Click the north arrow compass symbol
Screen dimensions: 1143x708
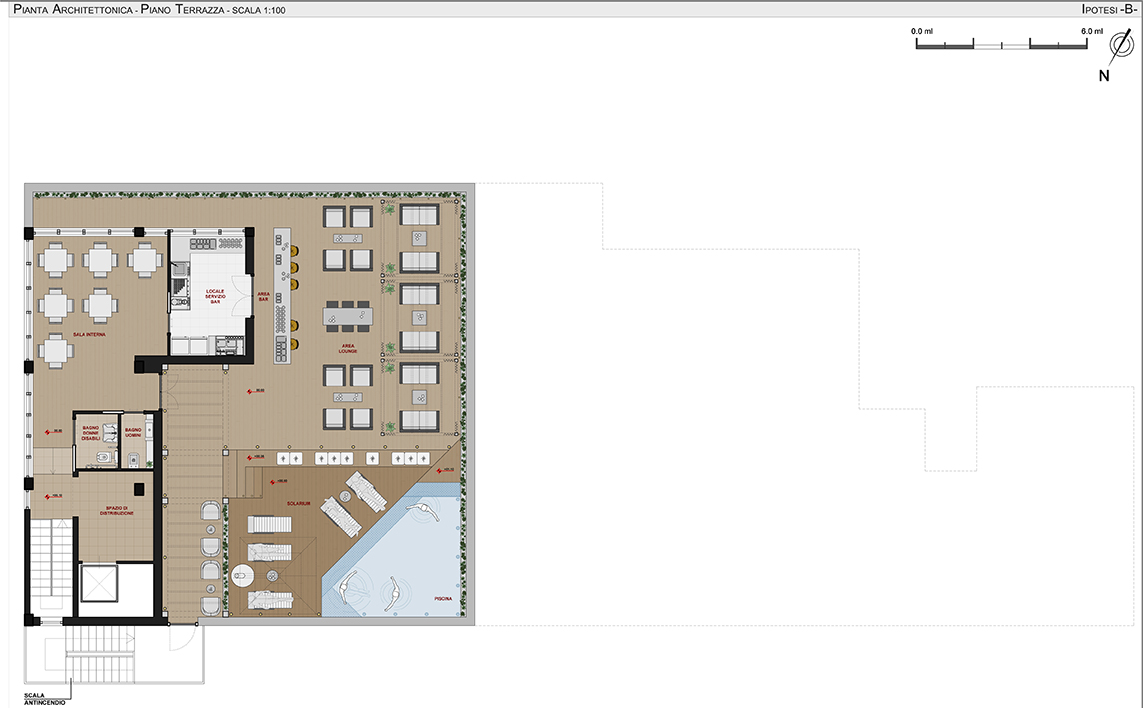[1119, 46]
